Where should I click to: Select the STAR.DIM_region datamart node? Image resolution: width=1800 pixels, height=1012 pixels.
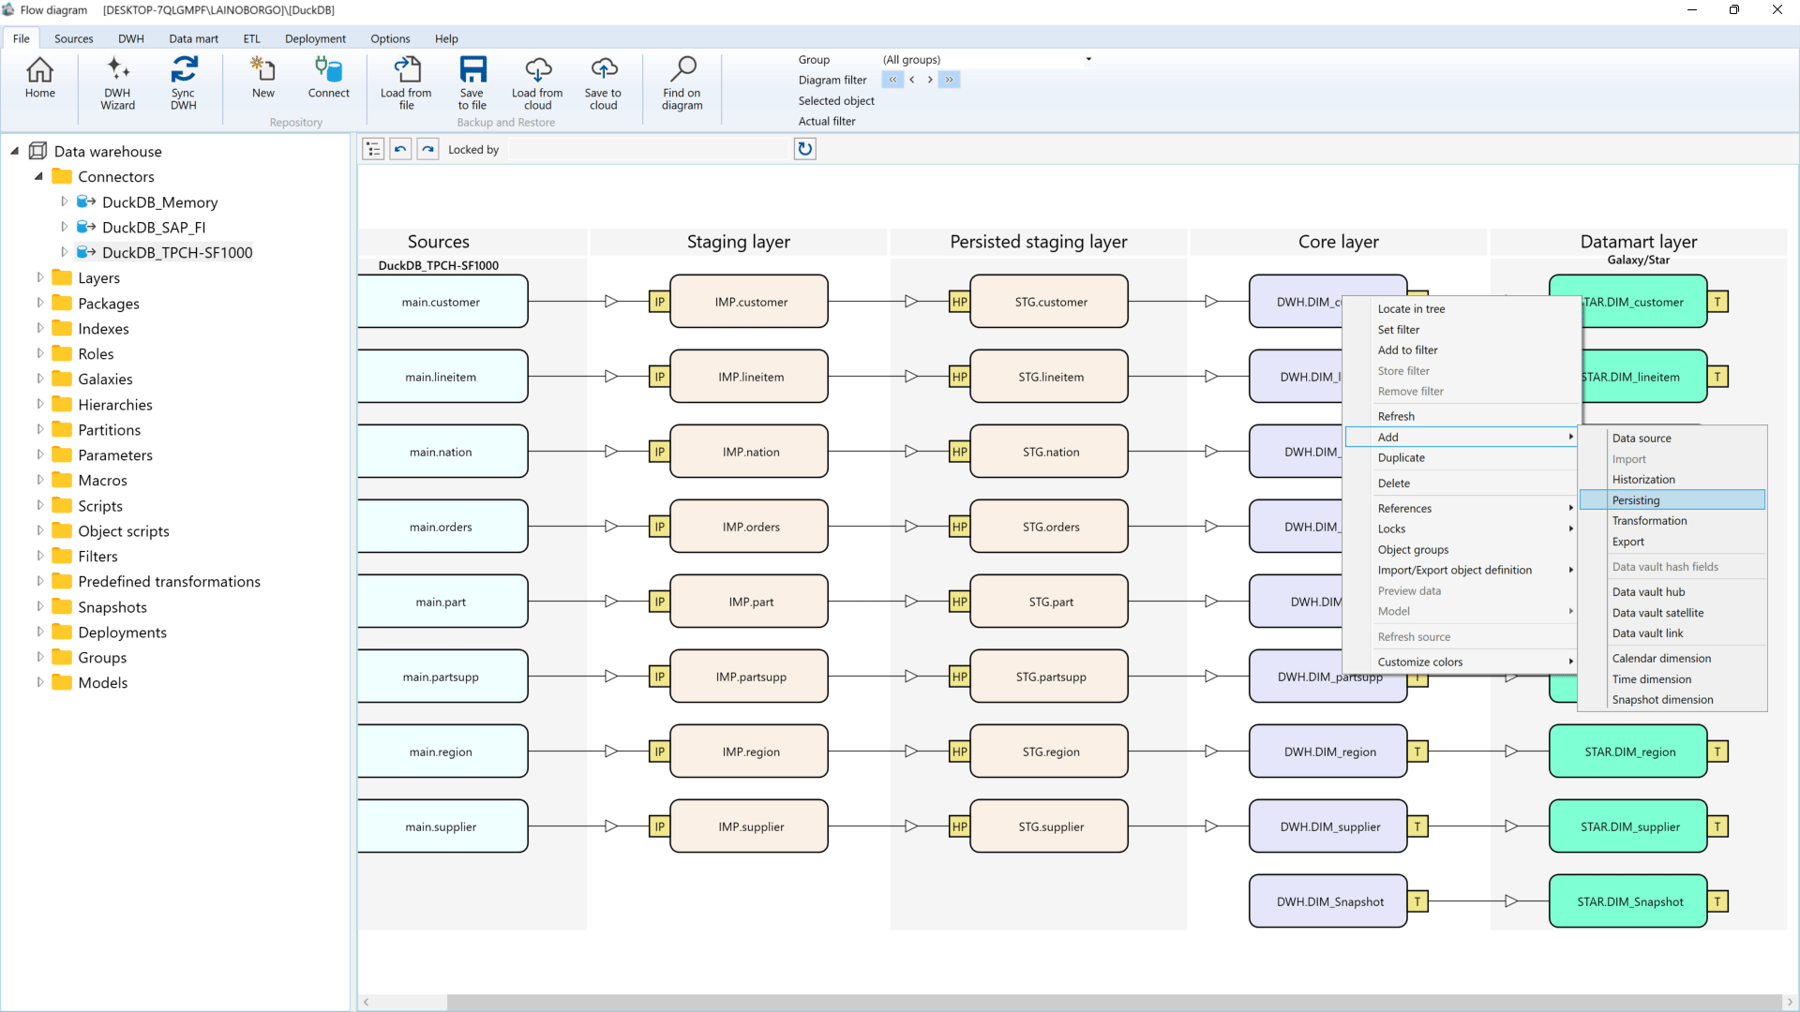coord(1628,751)
